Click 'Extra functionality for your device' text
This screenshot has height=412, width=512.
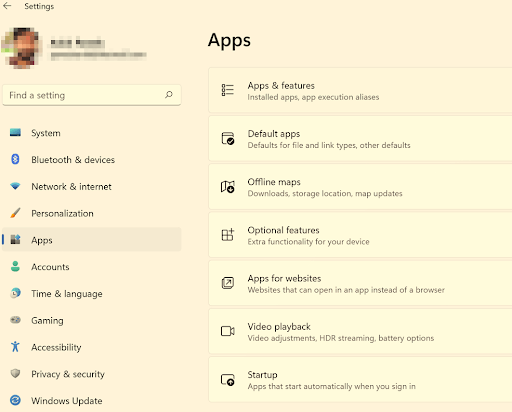pyautogui.click(x=308, y=242)
